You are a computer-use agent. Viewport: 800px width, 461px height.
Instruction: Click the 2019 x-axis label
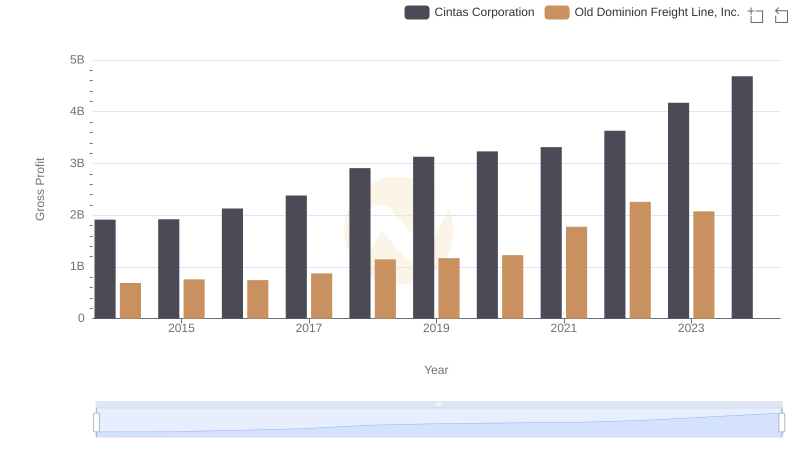click(436, 328)
